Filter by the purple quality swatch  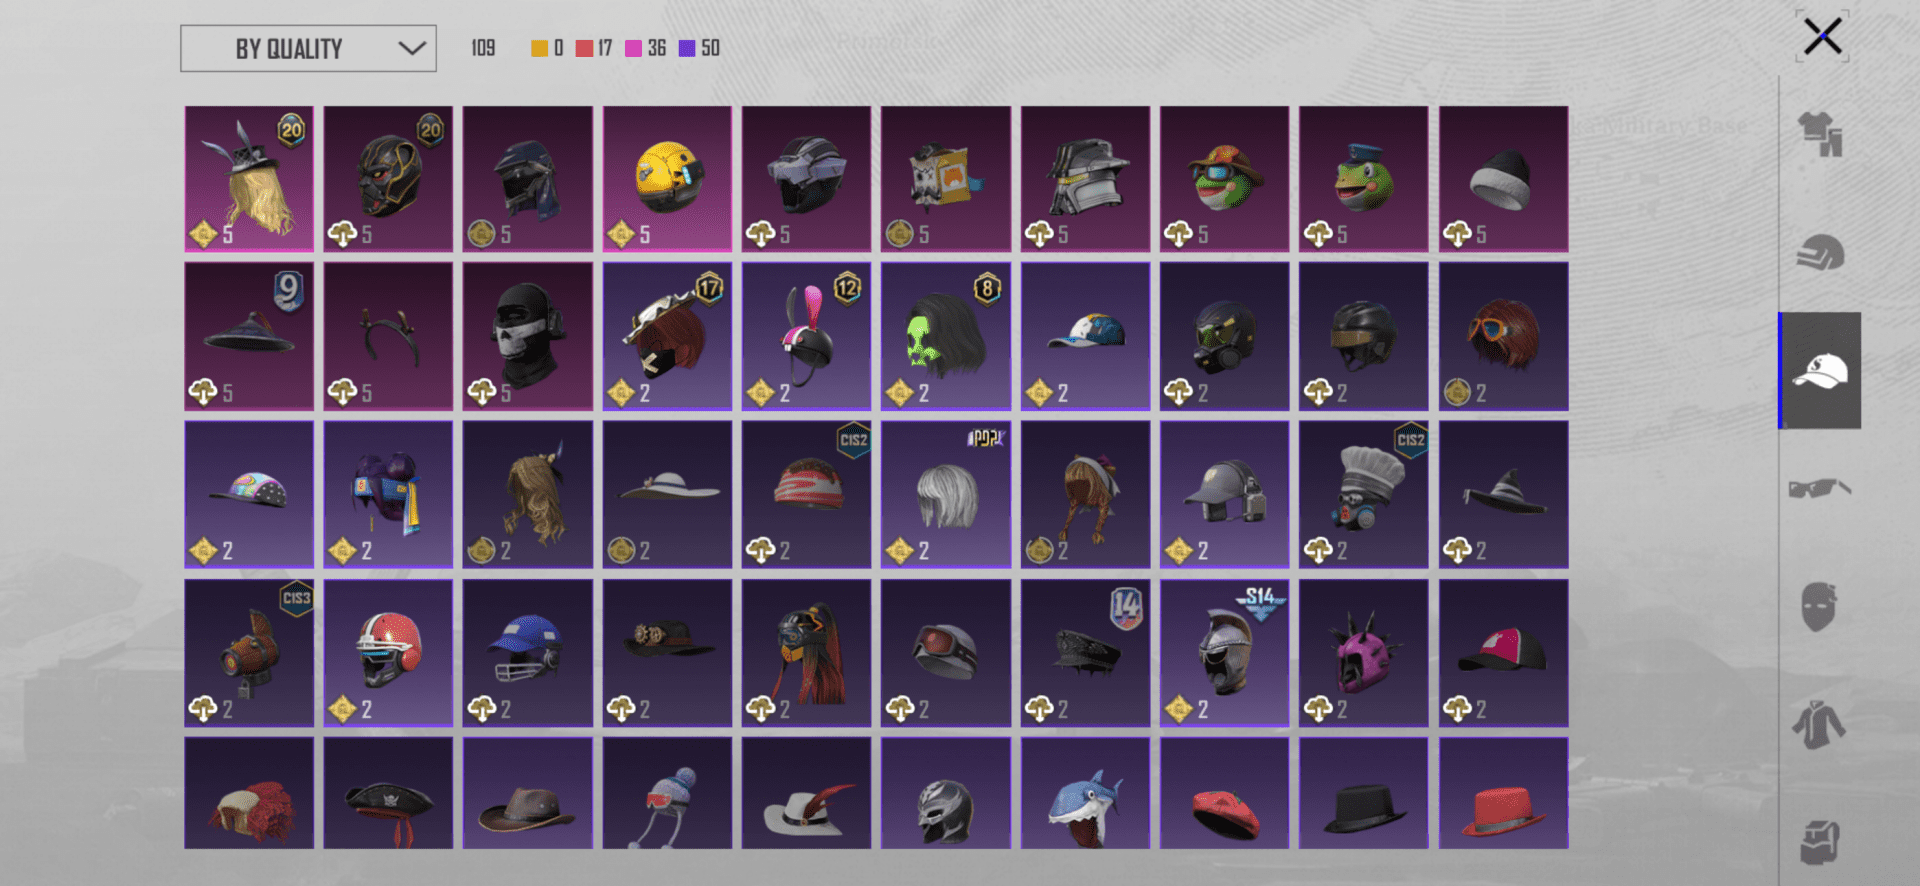coord(687,48)
